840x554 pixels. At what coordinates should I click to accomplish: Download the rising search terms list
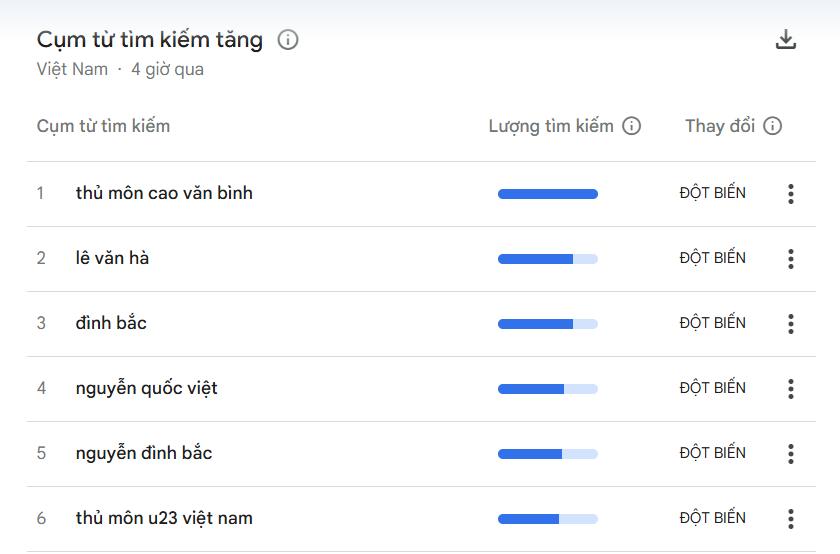pyautogui.click(x=786, y=40)
